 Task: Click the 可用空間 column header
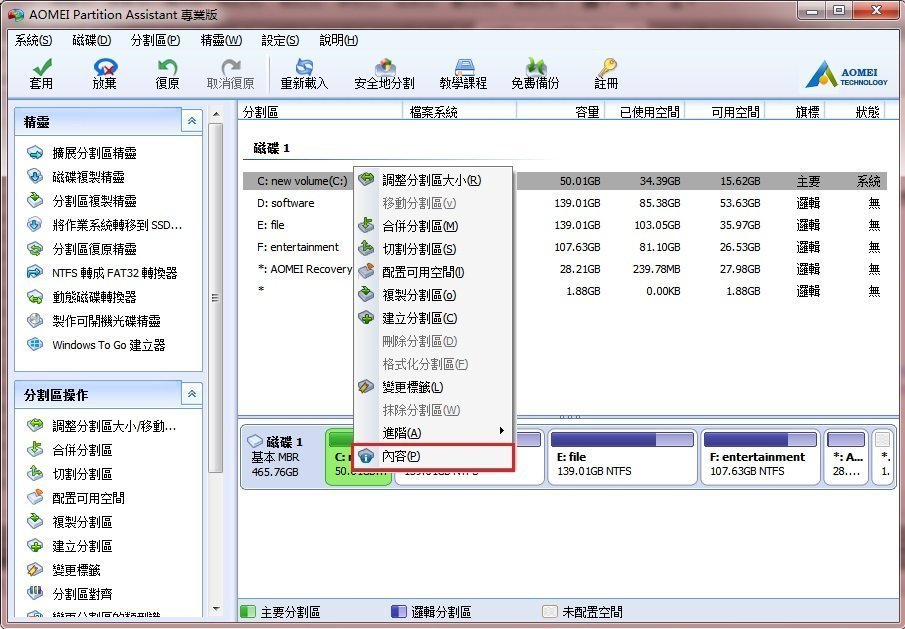coord(725,111)
